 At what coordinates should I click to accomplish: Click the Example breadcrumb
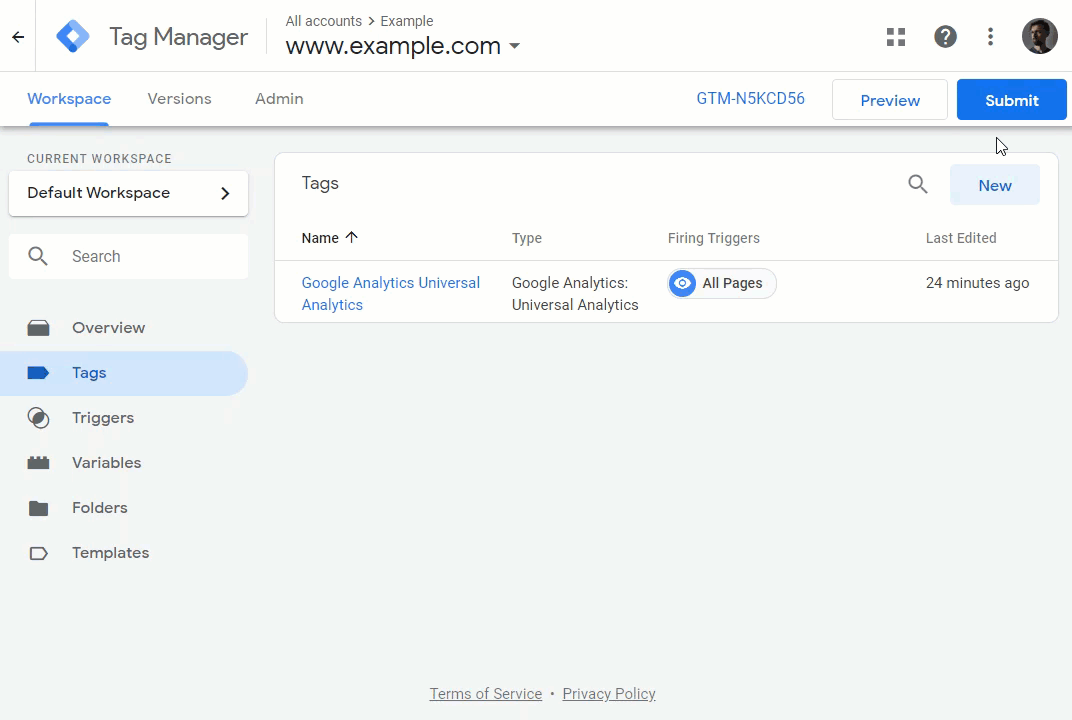(407, 21)
